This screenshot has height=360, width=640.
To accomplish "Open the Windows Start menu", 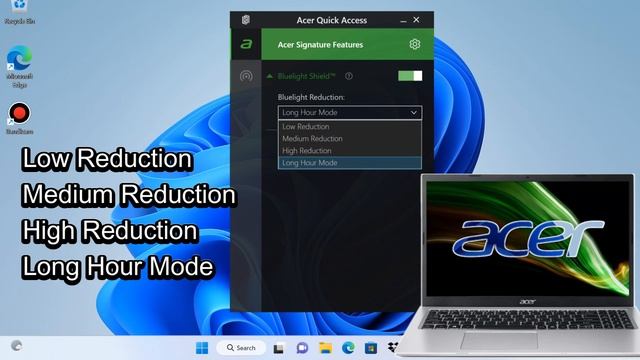I will [x=202, y=348].
